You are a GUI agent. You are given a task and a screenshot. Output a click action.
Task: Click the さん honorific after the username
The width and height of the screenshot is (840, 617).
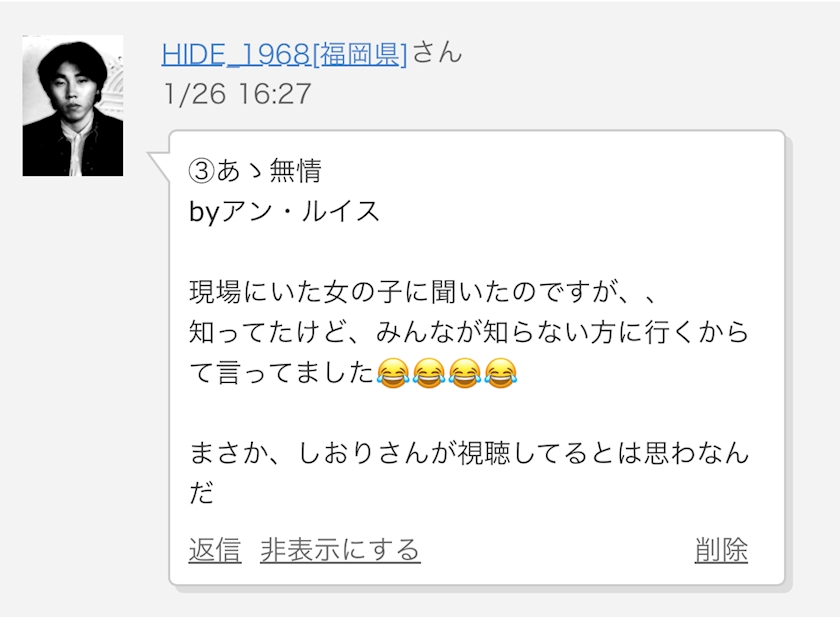coord(437,53)
